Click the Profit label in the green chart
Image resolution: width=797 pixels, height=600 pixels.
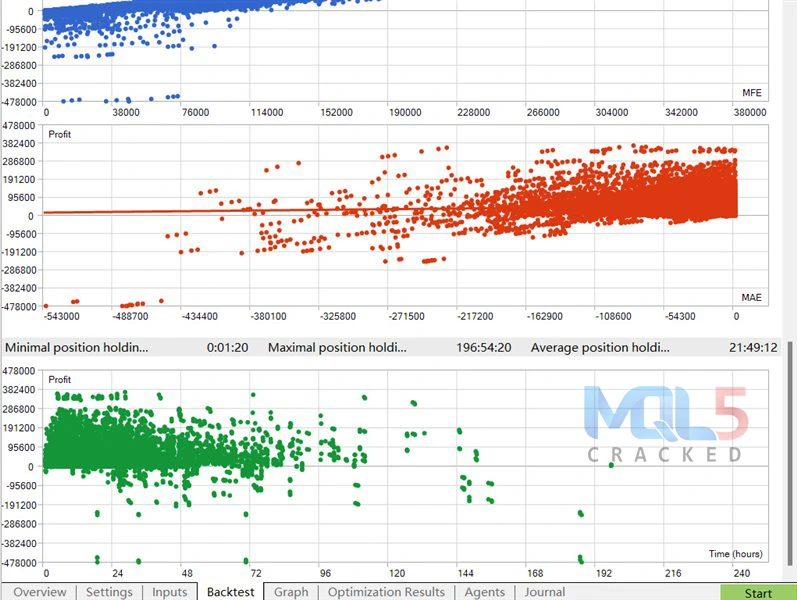(59, 379)
